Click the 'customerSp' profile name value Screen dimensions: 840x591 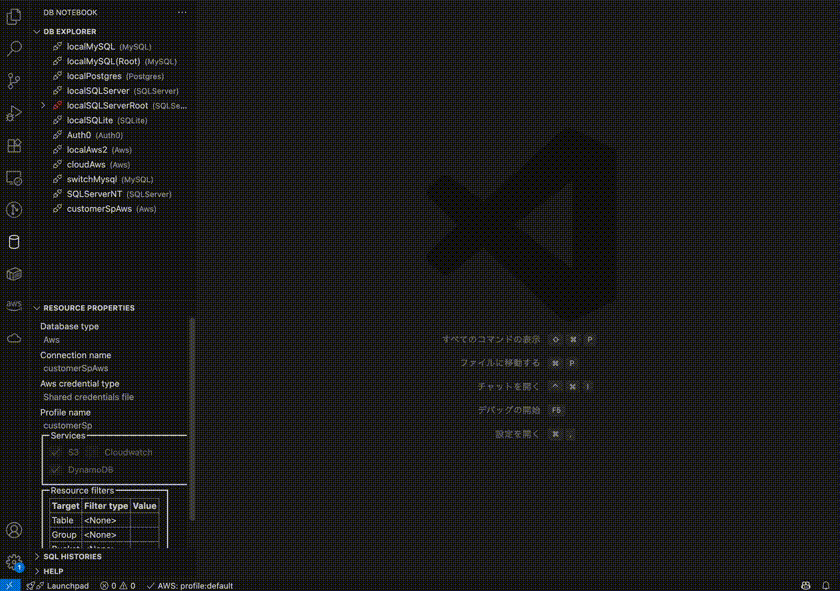click(x=68, y=425)
